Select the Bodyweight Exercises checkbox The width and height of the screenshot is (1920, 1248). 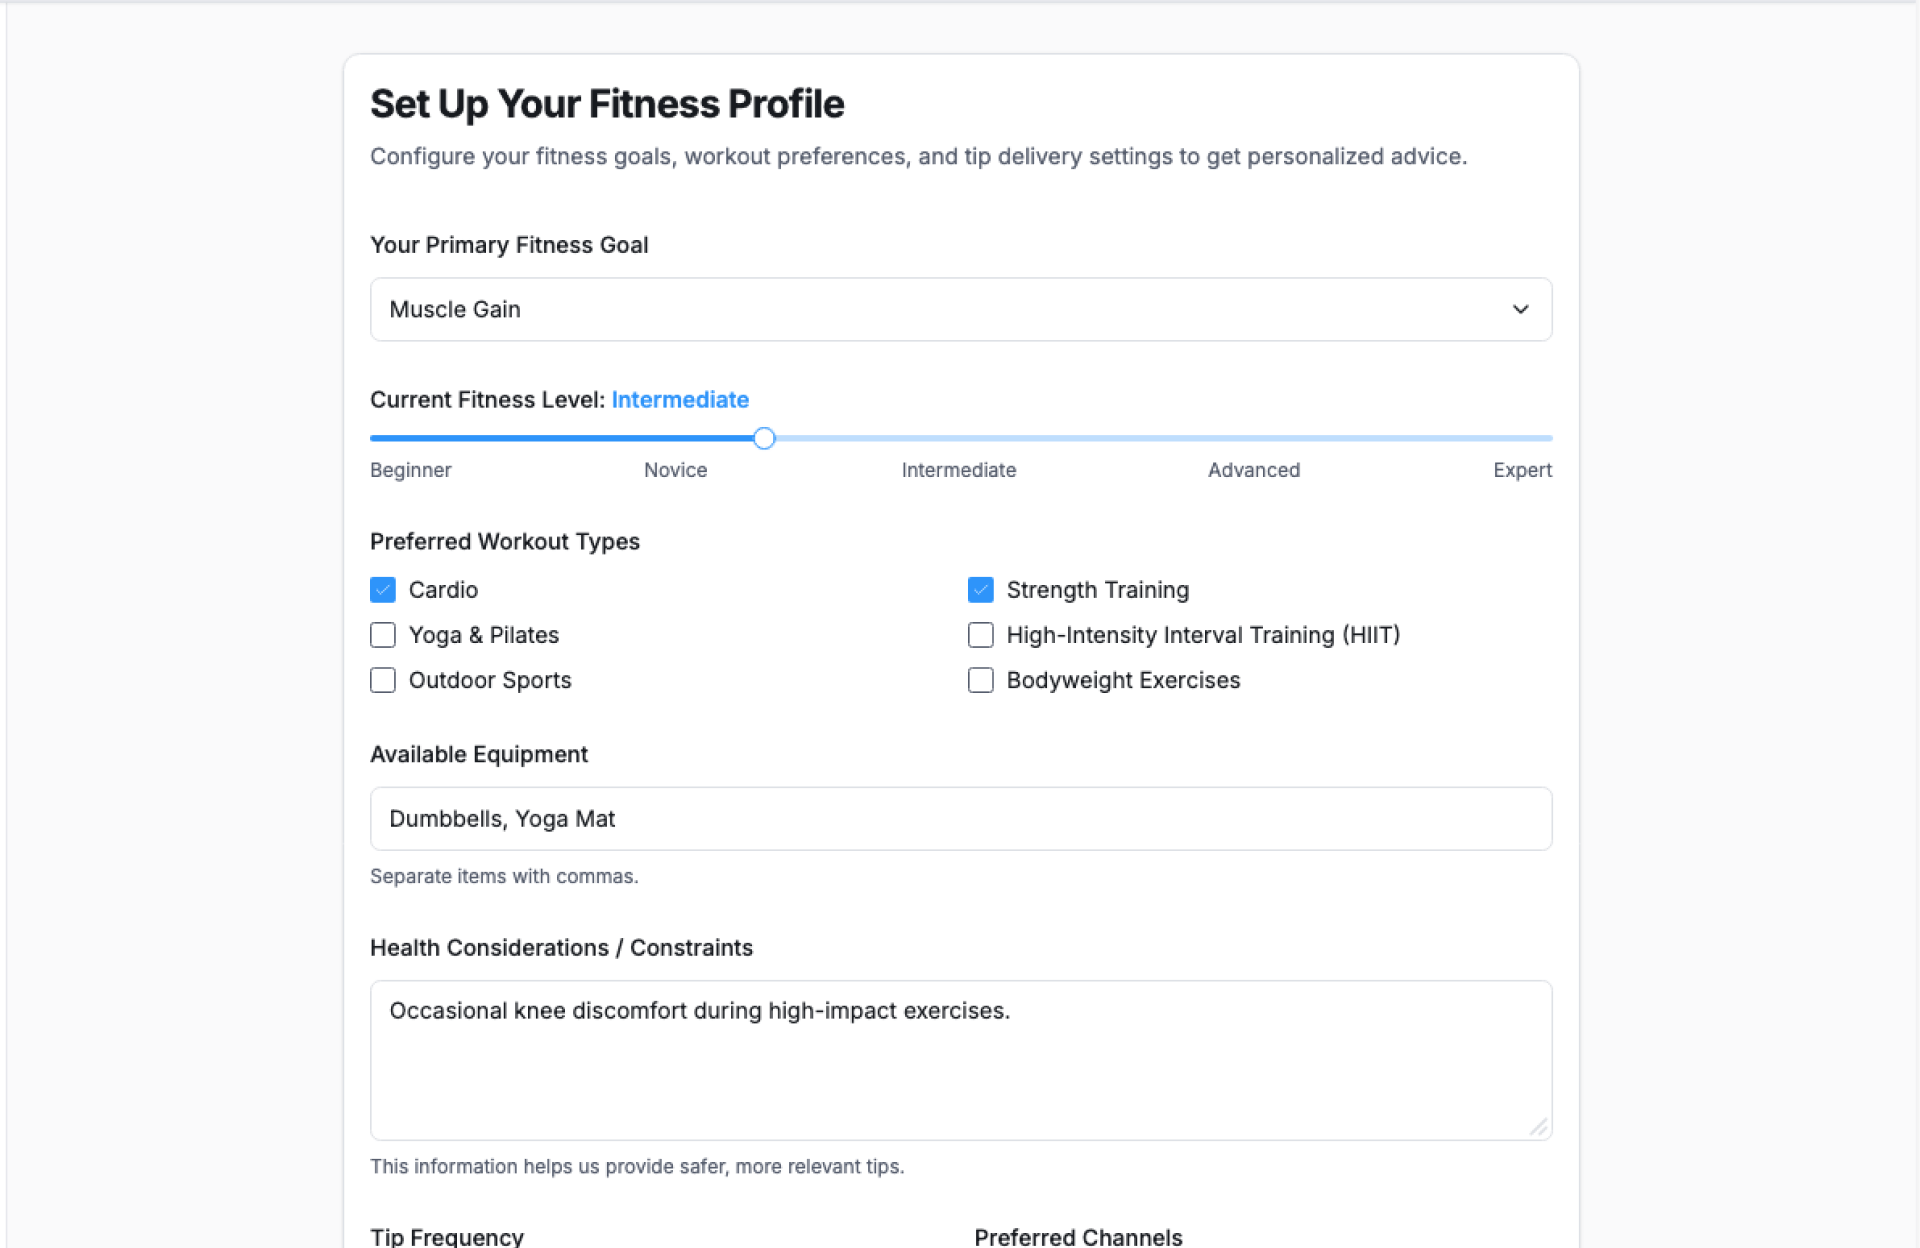980,680
